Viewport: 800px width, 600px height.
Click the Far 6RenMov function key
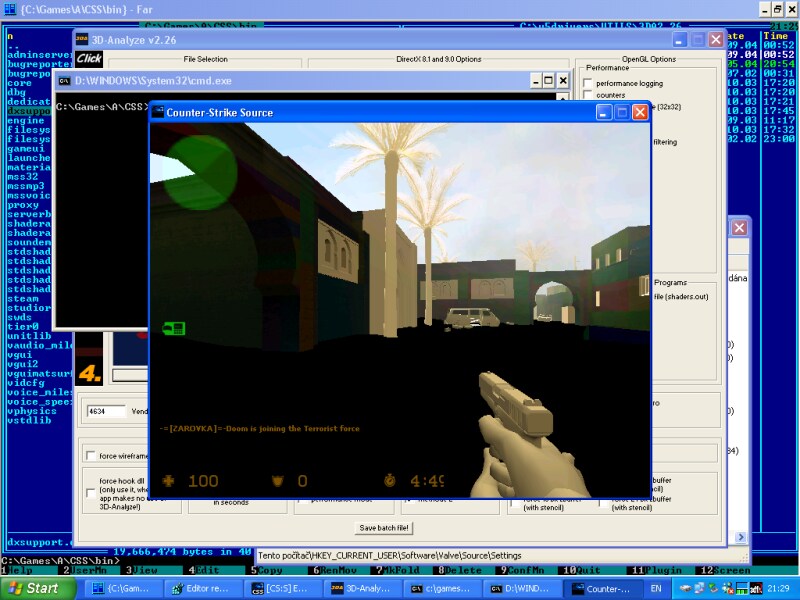tap(335, 570)
